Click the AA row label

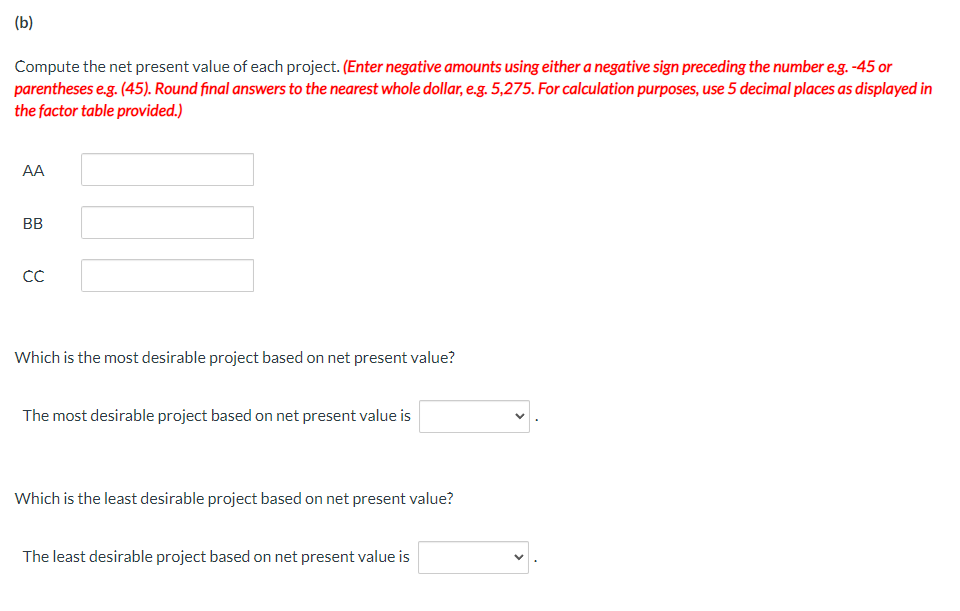(x=33, y=170)
